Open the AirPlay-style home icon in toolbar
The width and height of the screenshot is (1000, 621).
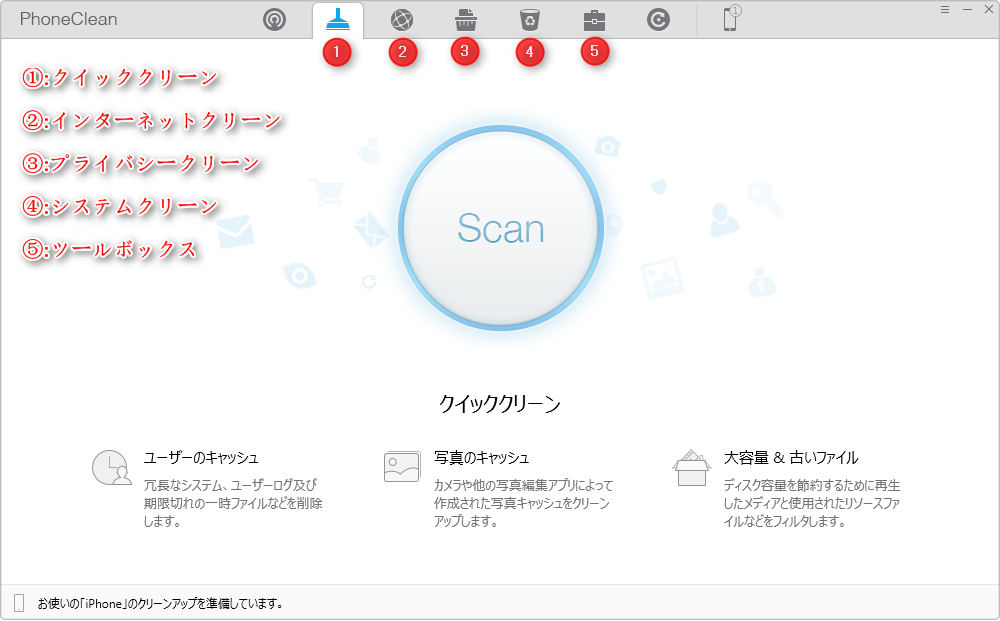pyautogui.click(x=274, y=20)
